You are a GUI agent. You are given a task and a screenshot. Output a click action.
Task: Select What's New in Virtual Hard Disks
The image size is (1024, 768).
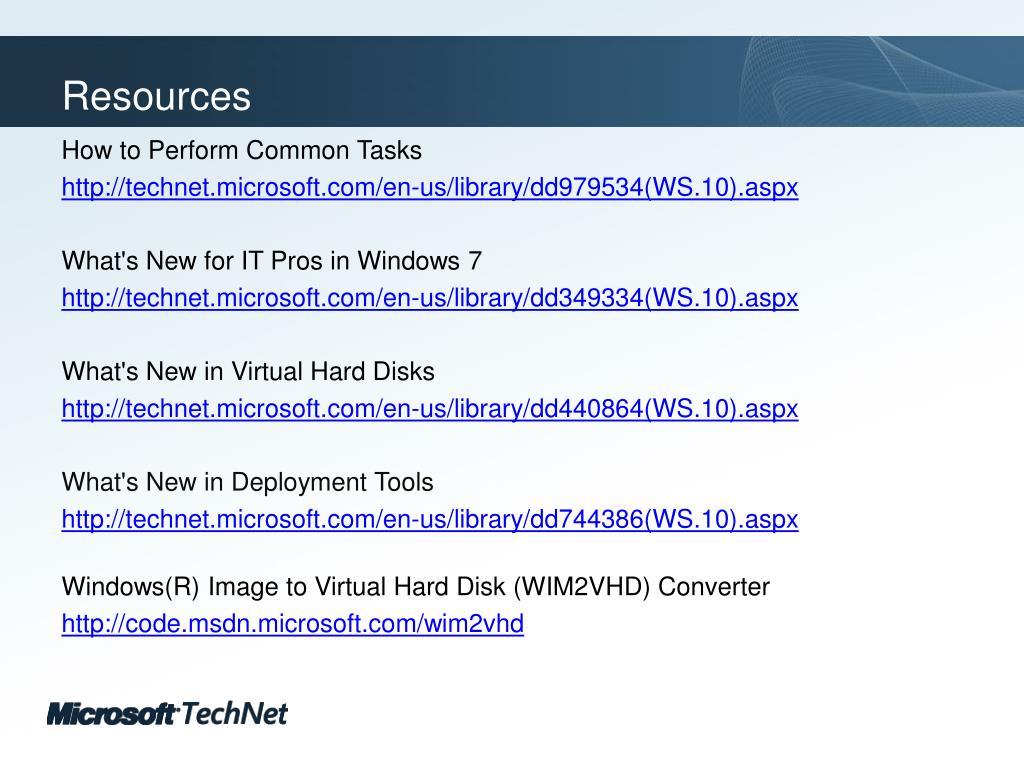click(x=248, y=372)
